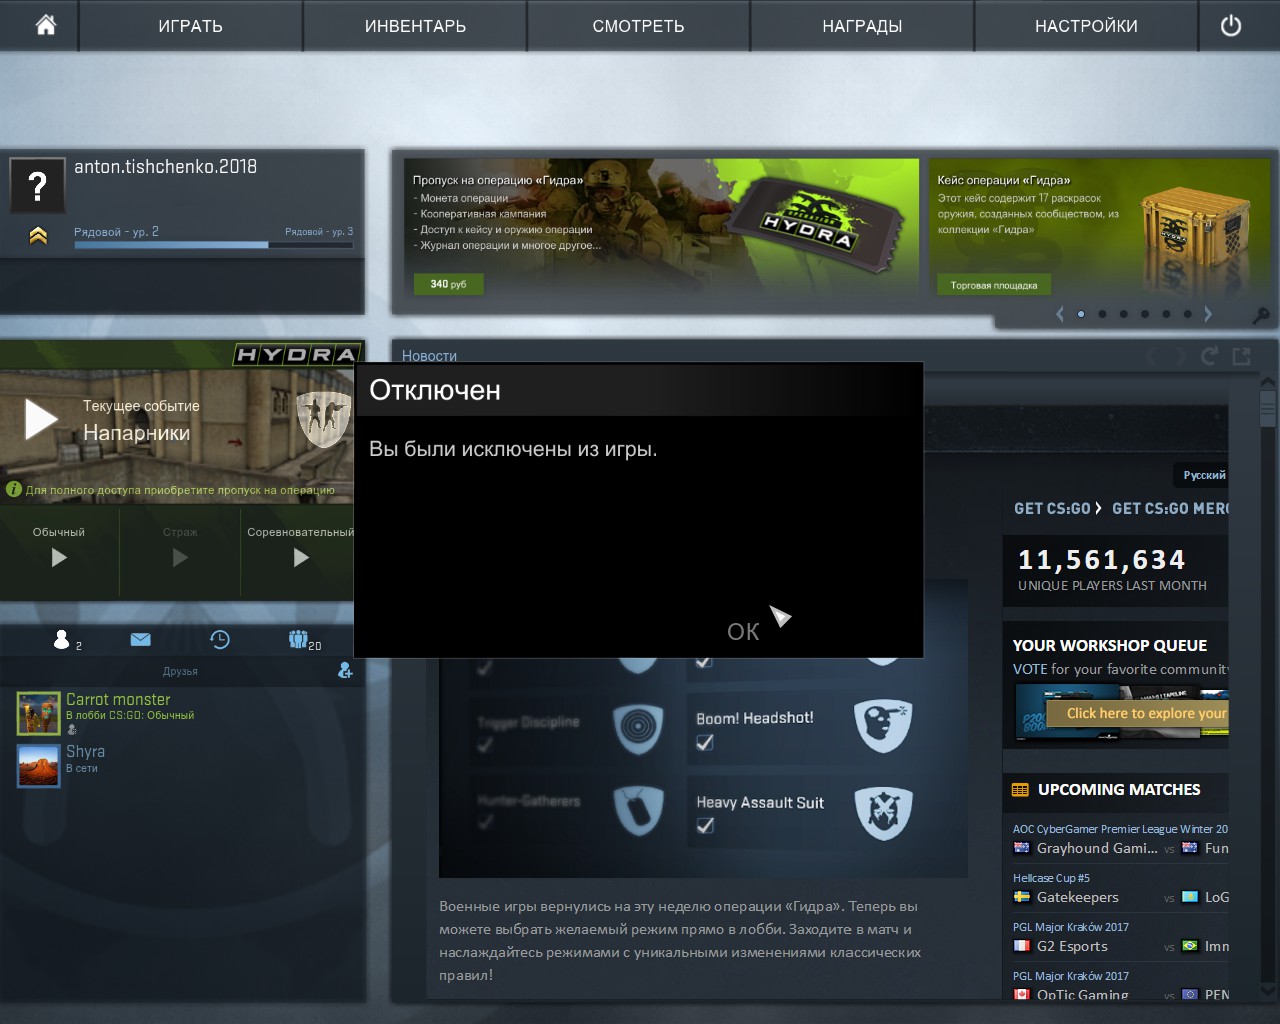Click the 11,561,634 unique players counter

click(1102, 560)
